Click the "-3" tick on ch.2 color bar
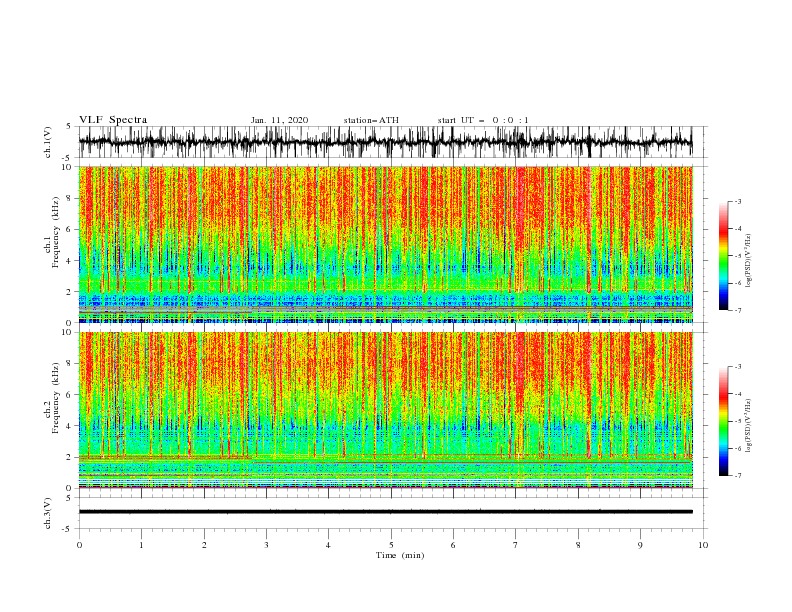Viewport: 792px width, 612px height. coord(737,367)
